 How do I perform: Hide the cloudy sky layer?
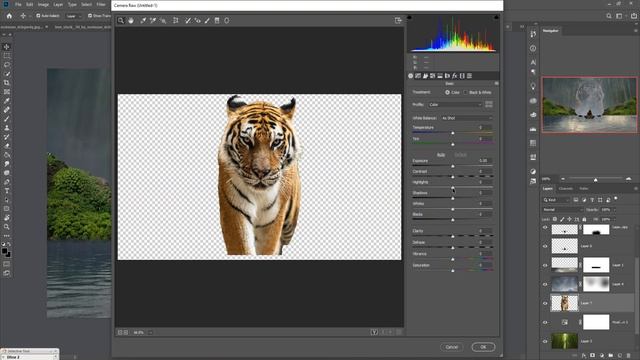coord(545,284)
